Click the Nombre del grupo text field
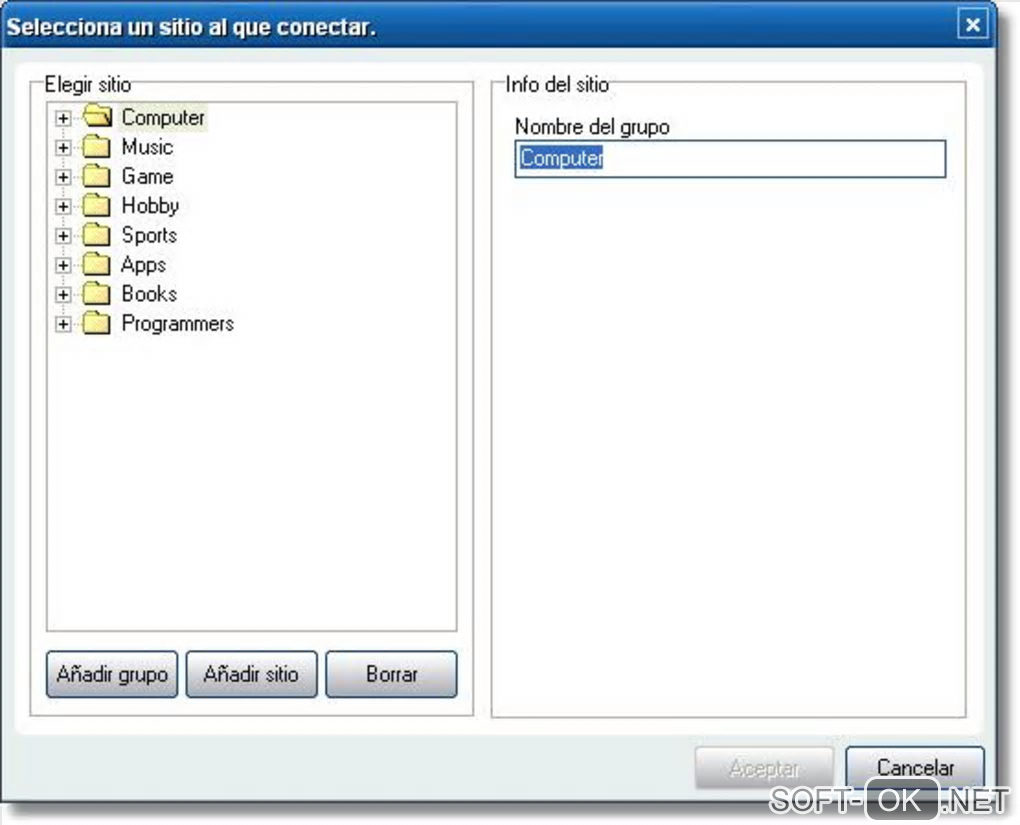 [x=730, y=158]
